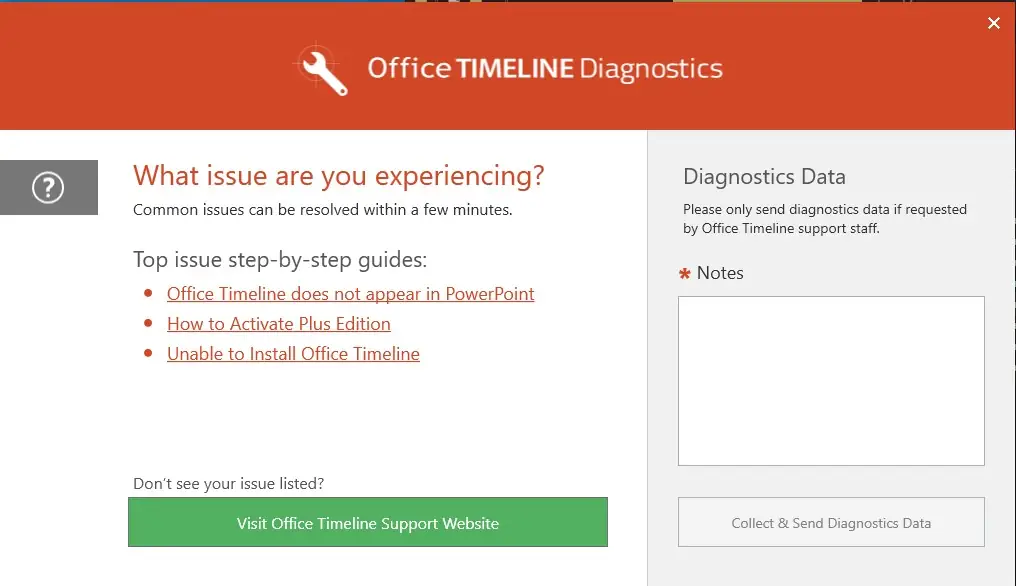Open the 'Unable to Install Office Timeline' guide
This screenshot has height=586, width=1016.
[293, 354]
